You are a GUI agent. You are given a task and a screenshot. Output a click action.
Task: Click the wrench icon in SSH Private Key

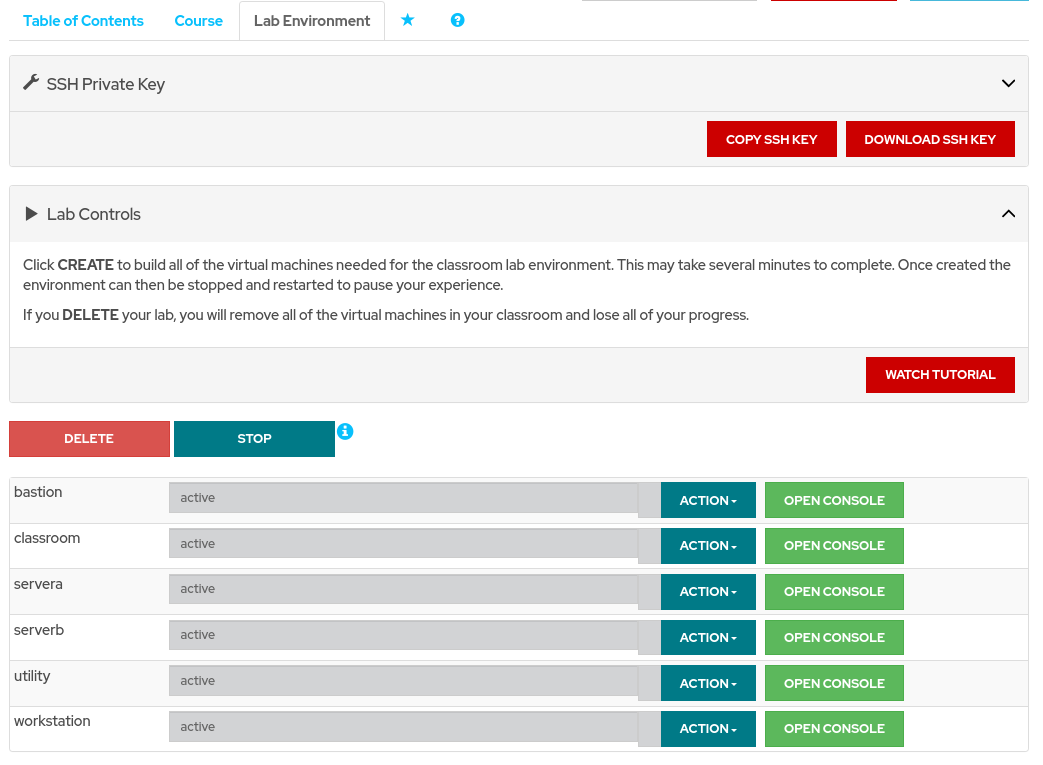[x=31, y=83]
